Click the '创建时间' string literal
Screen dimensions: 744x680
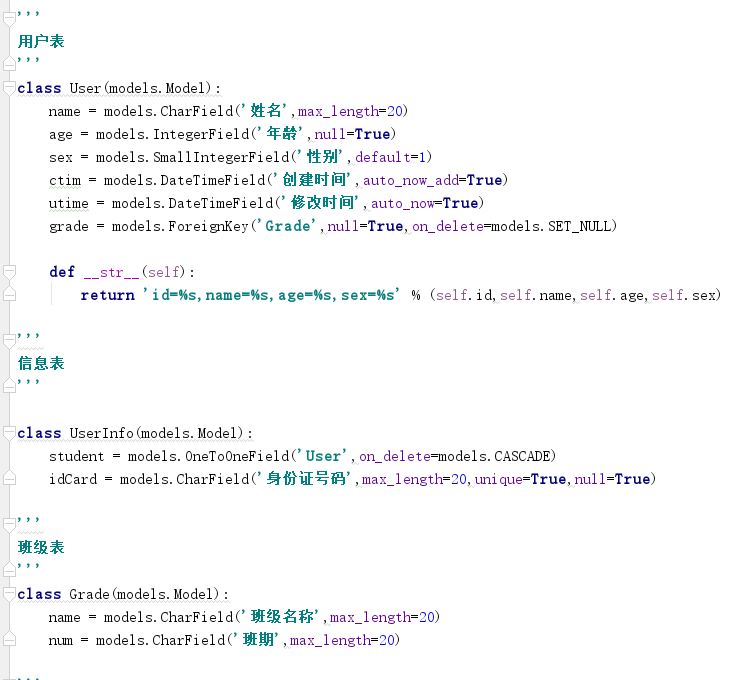pyautogui.click(x=314, y=179)
